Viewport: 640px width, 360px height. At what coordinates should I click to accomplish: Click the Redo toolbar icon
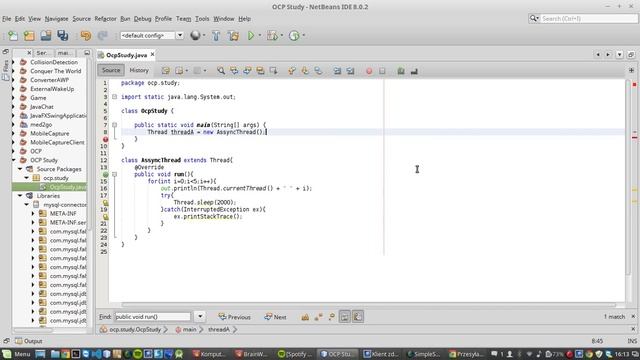[x=102, y=36]
